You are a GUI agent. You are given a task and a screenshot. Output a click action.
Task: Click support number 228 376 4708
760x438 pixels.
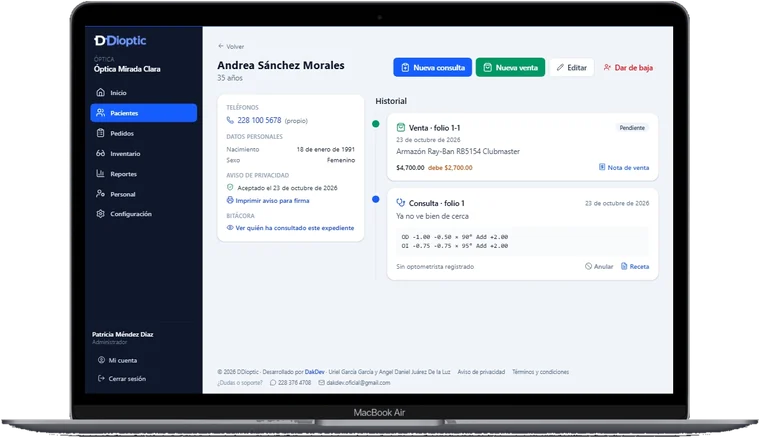coord(295,383)
